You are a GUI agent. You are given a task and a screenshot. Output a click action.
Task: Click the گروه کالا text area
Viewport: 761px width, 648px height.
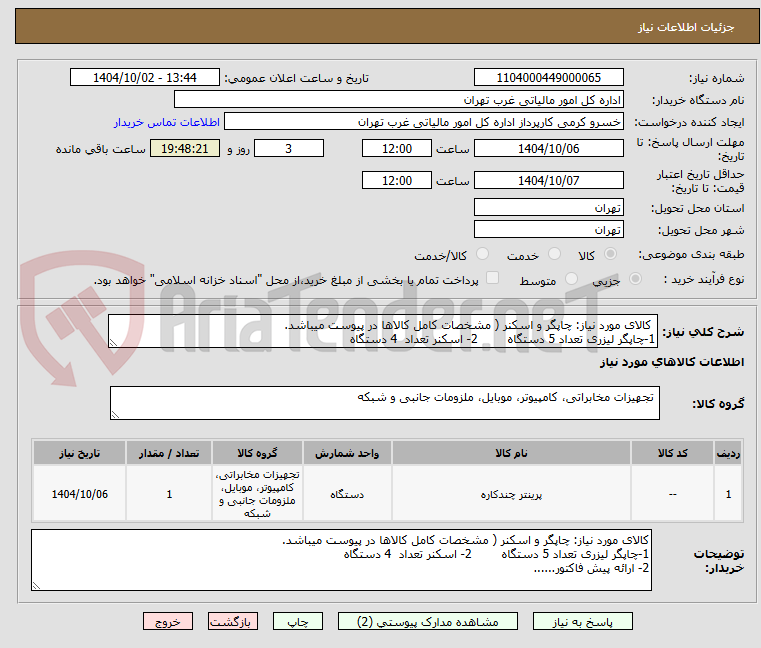click(385, 403)
